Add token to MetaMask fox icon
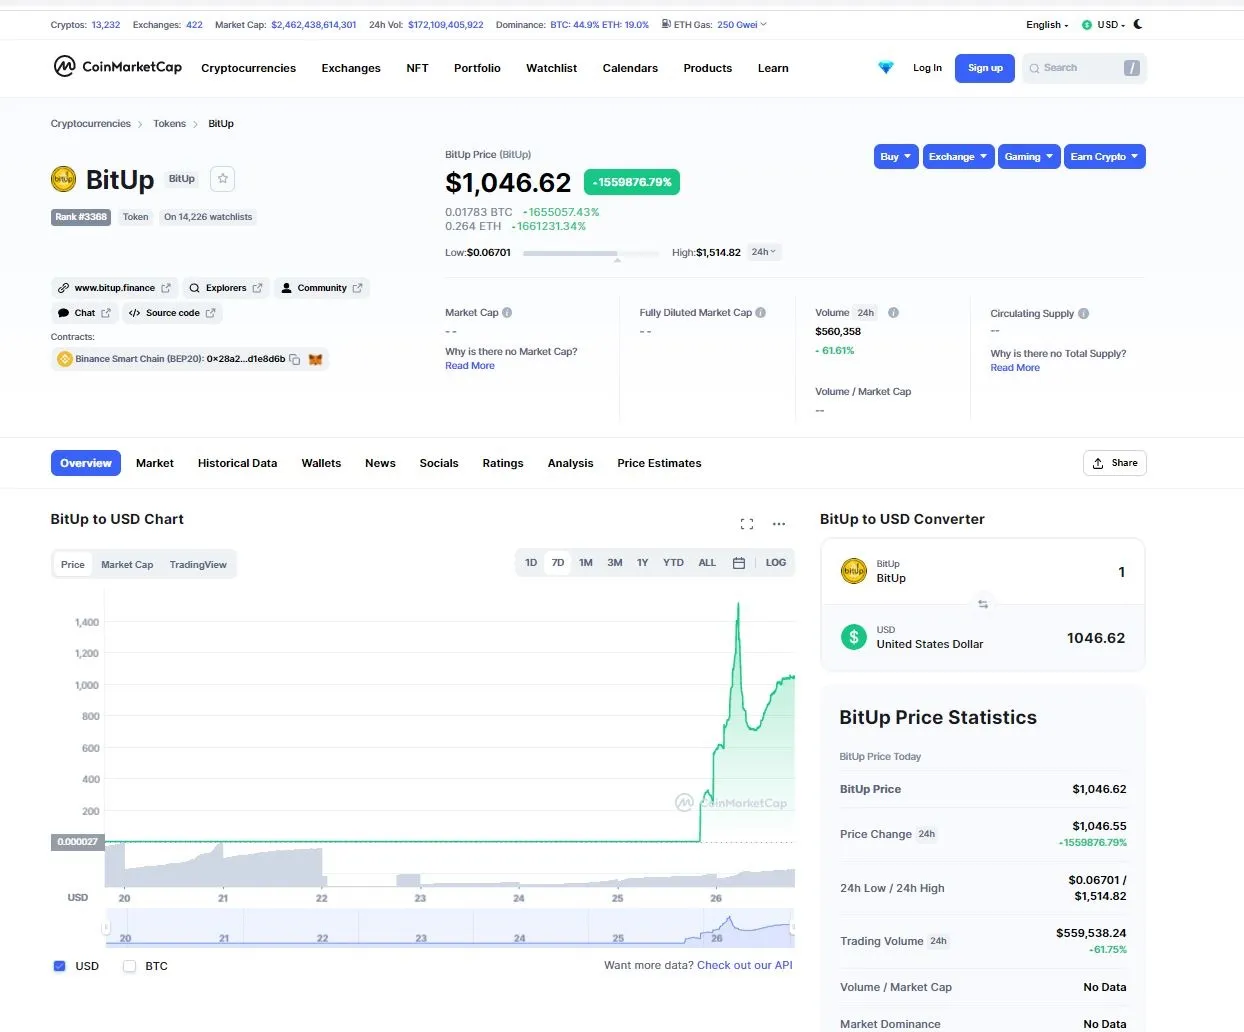The image size is (1244, 1032). click(x=315, y=359)
